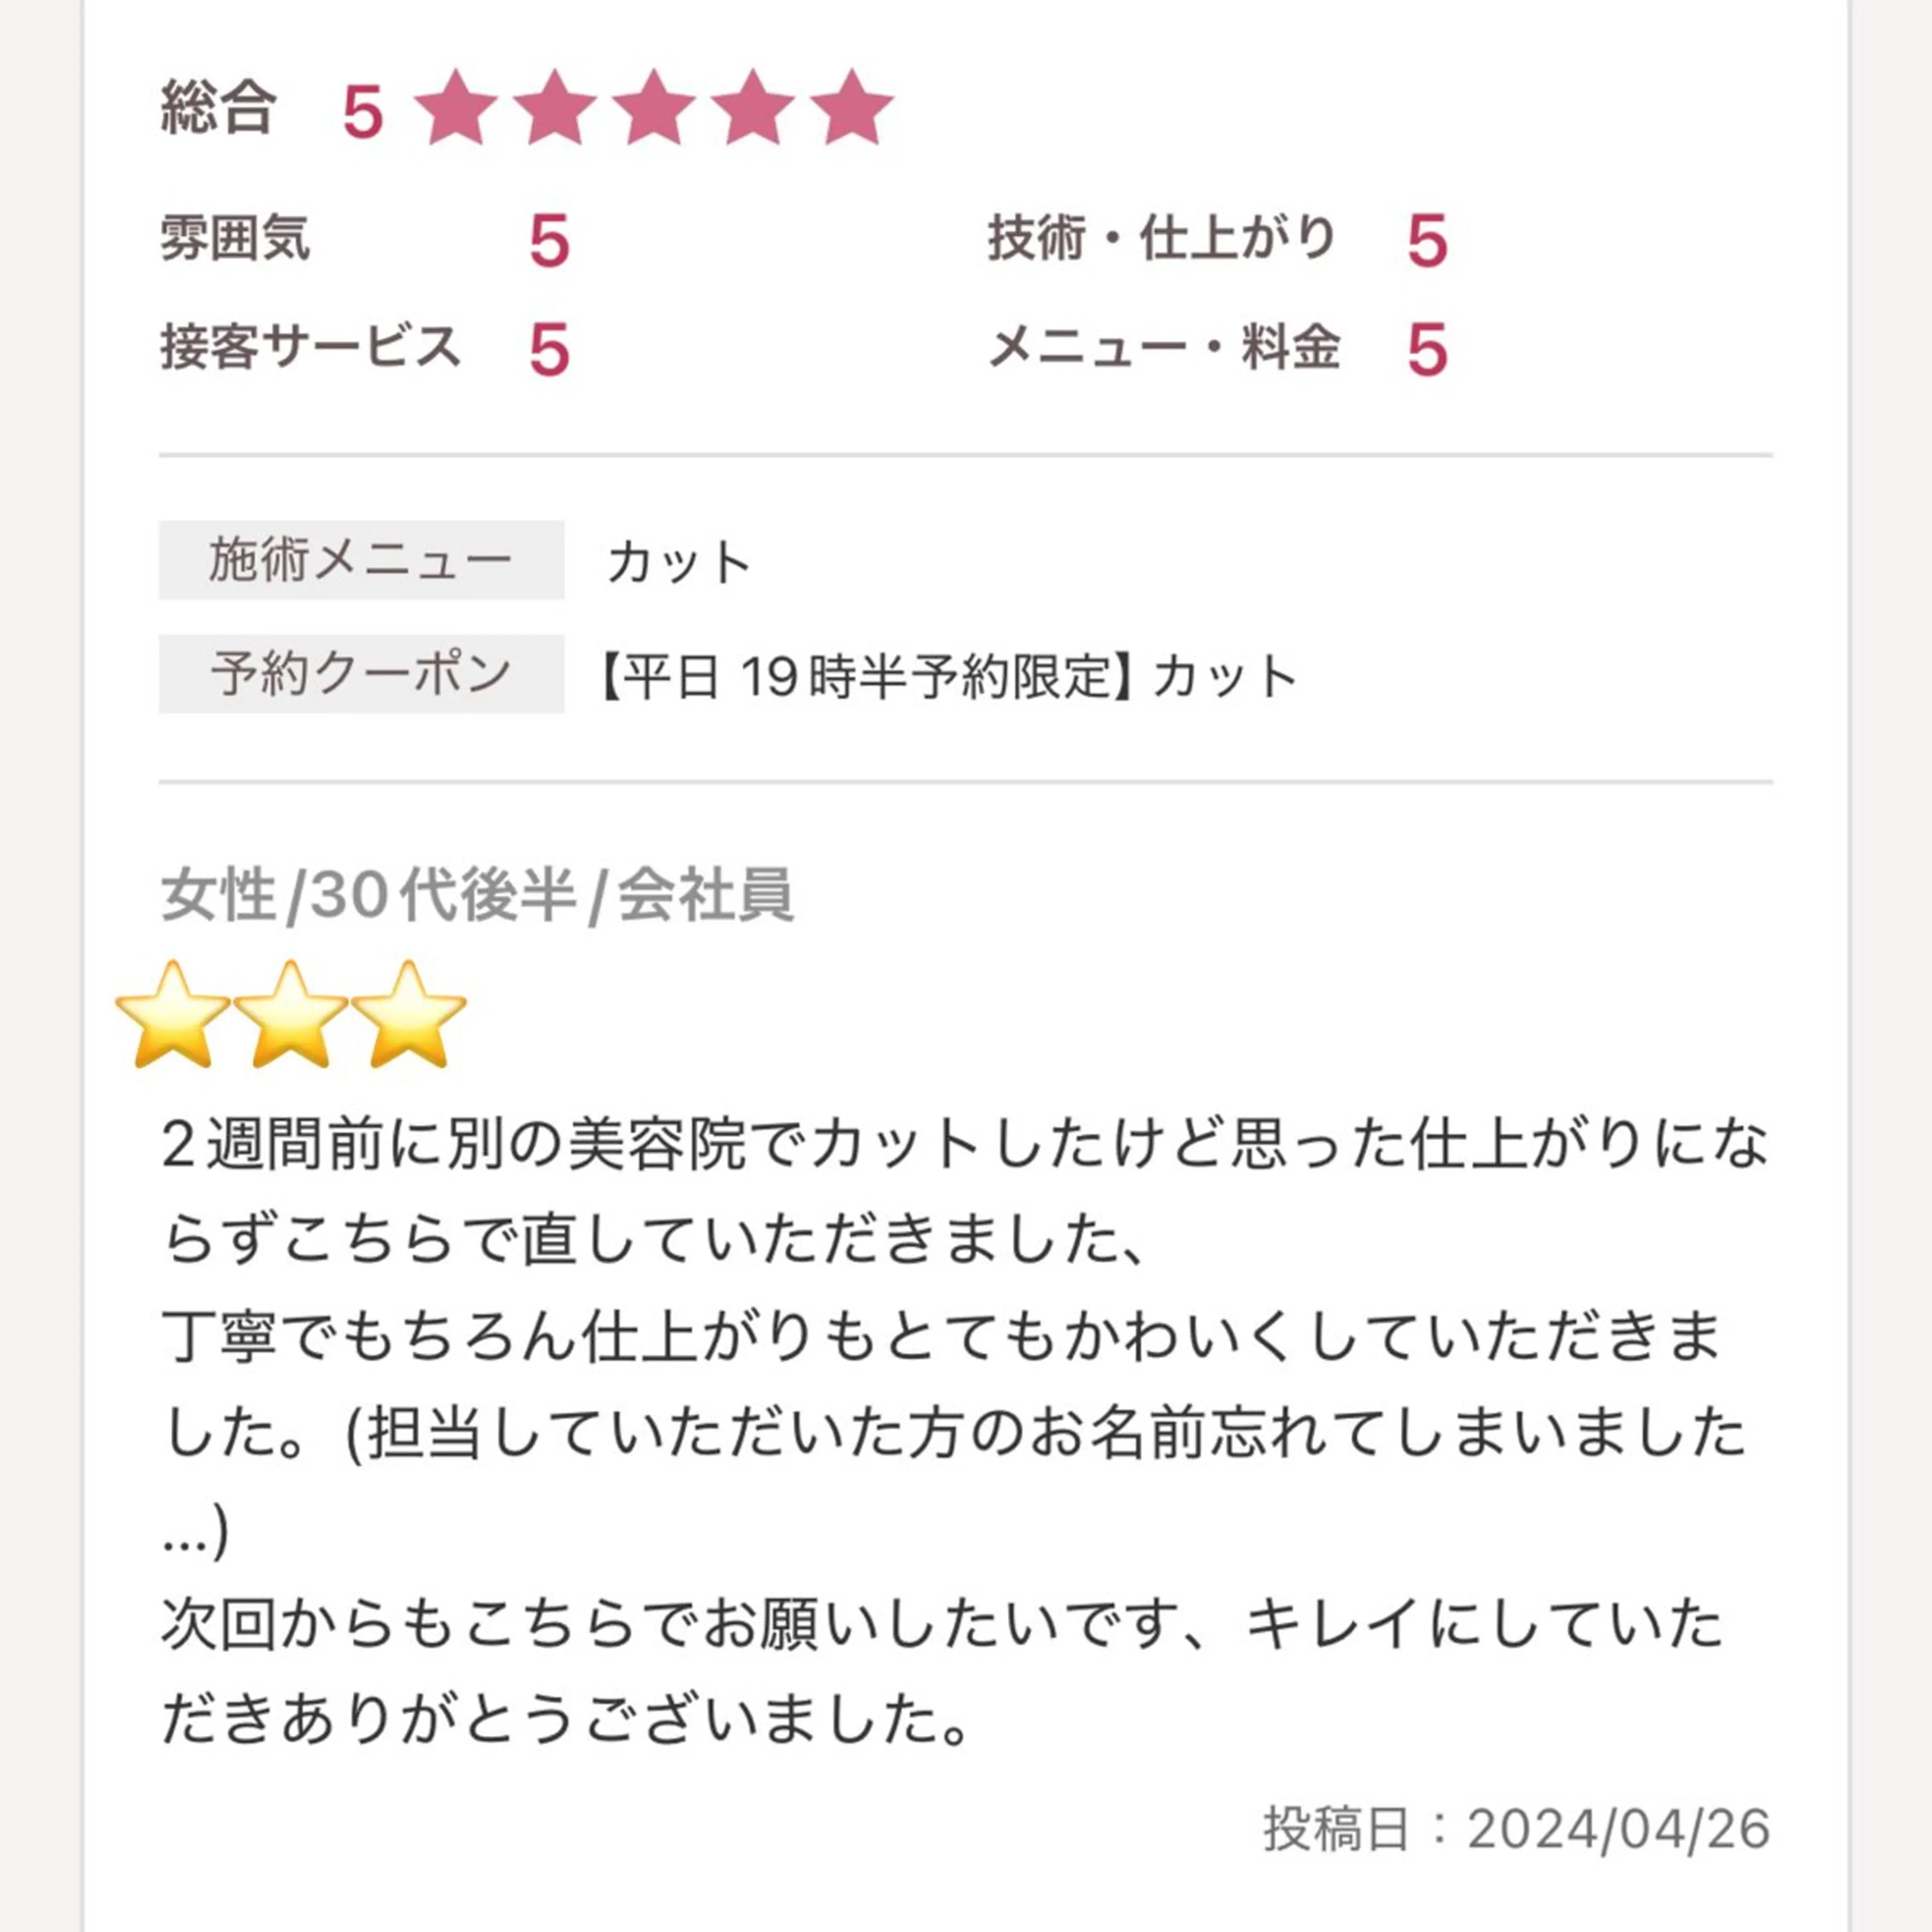Click the middle gold star emoji
The image size is (1932, 1932).
291,1014
